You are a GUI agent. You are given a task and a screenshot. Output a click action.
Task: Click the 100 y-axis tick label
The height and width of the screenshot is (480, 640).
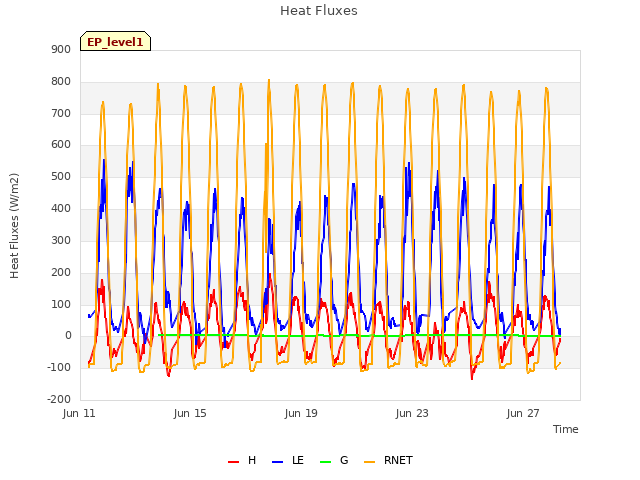tap(61, 304)
